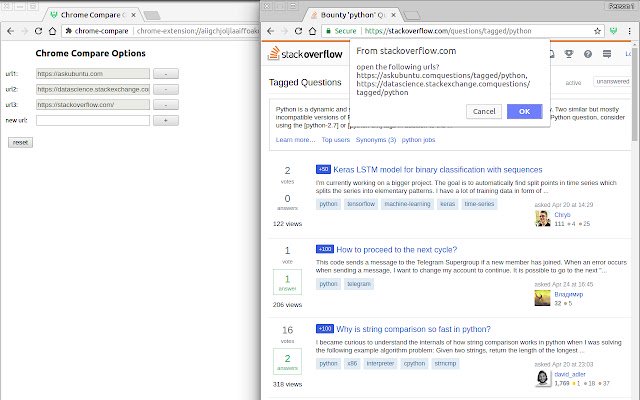Click the +50 bounty badge on Keras question
This screenshot has height=400, width=640.
click(x=323, y=169)
